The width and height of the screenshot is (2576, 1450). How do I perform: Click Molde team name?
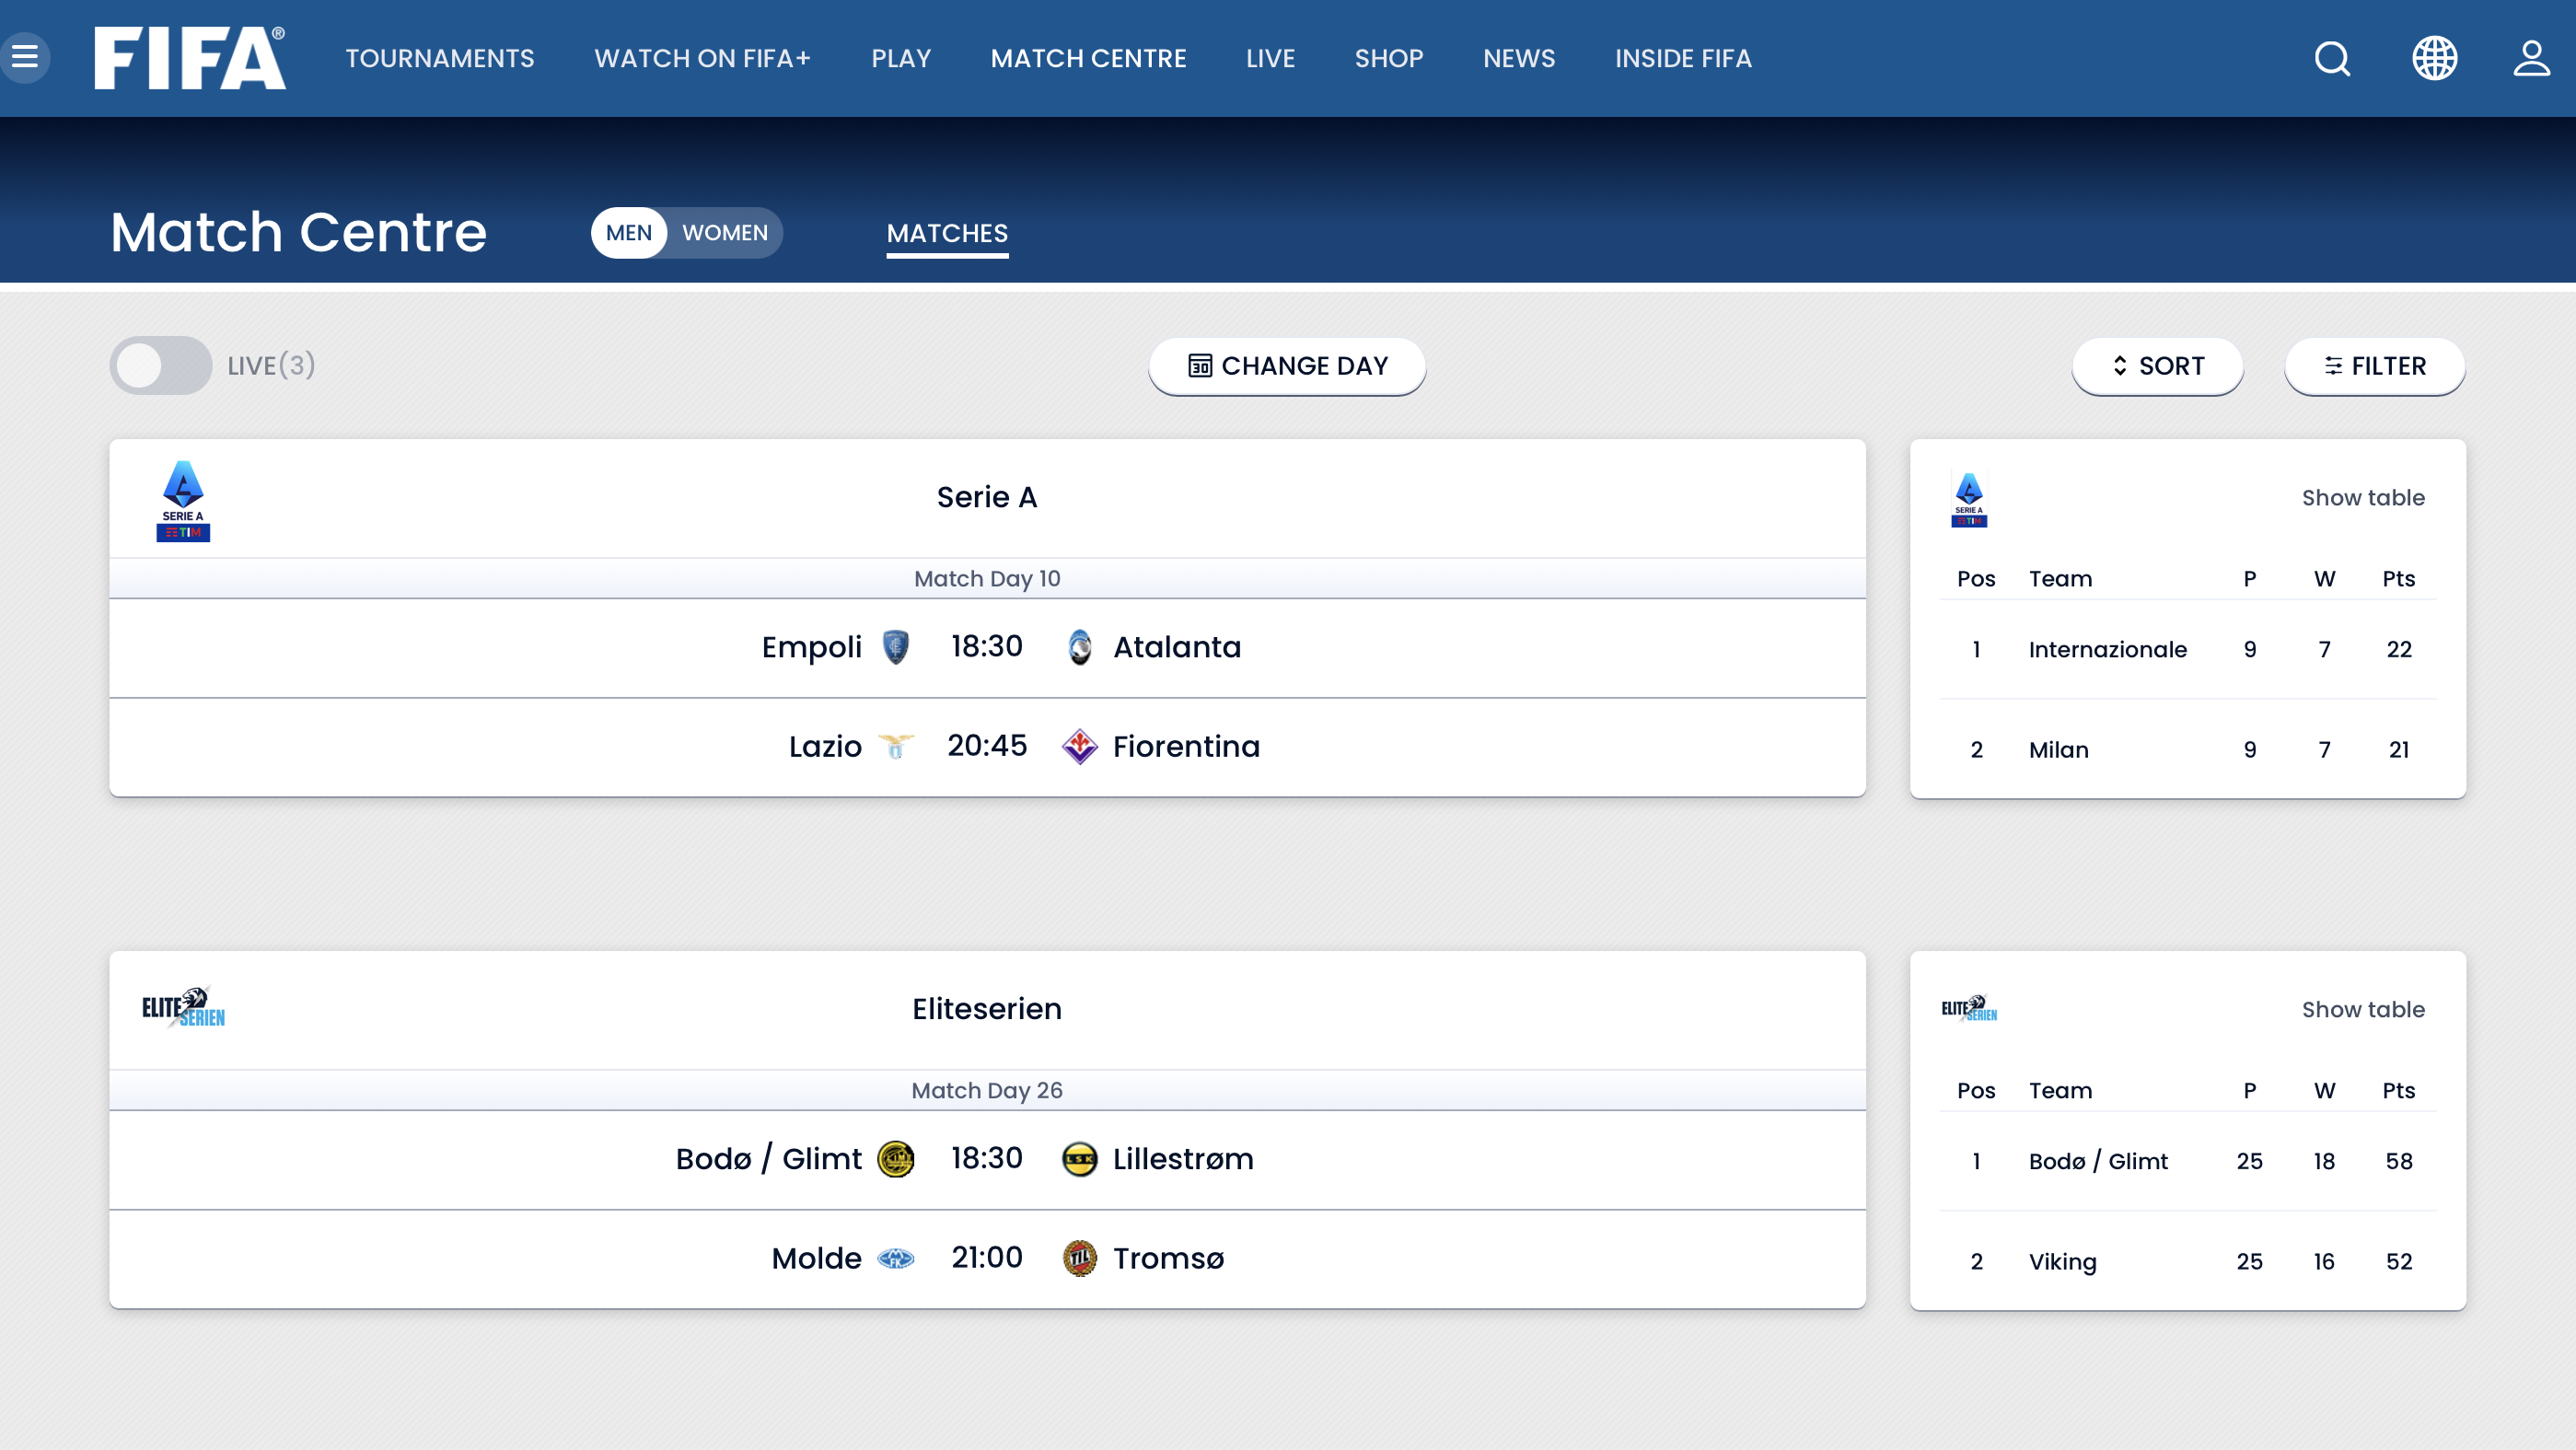[x=816, y=1258]
